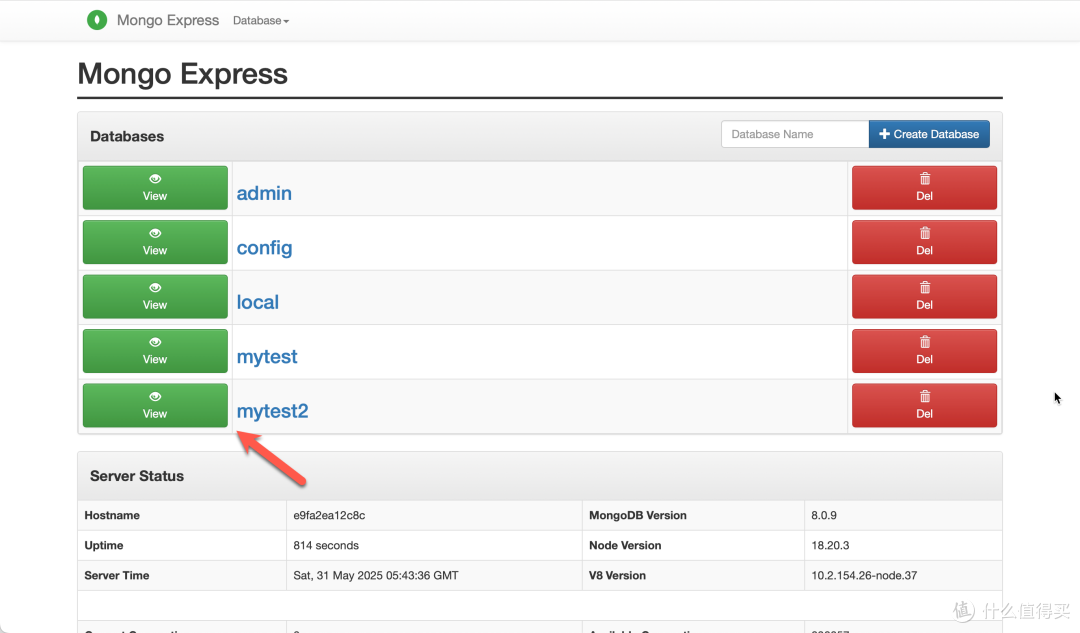The image size is (1080, 633).
Task: View the admin database
Action: pos(155,187)
